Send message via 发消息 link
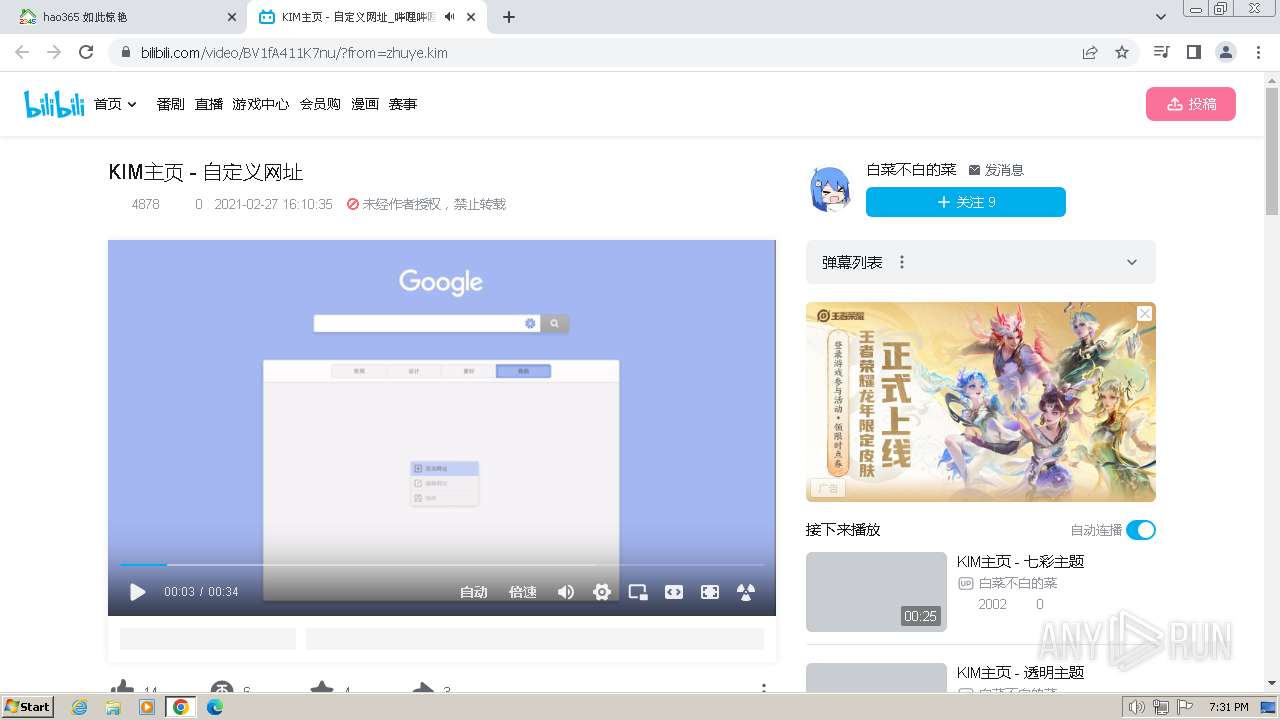The image size is (1280, 720). coord(996,170)
